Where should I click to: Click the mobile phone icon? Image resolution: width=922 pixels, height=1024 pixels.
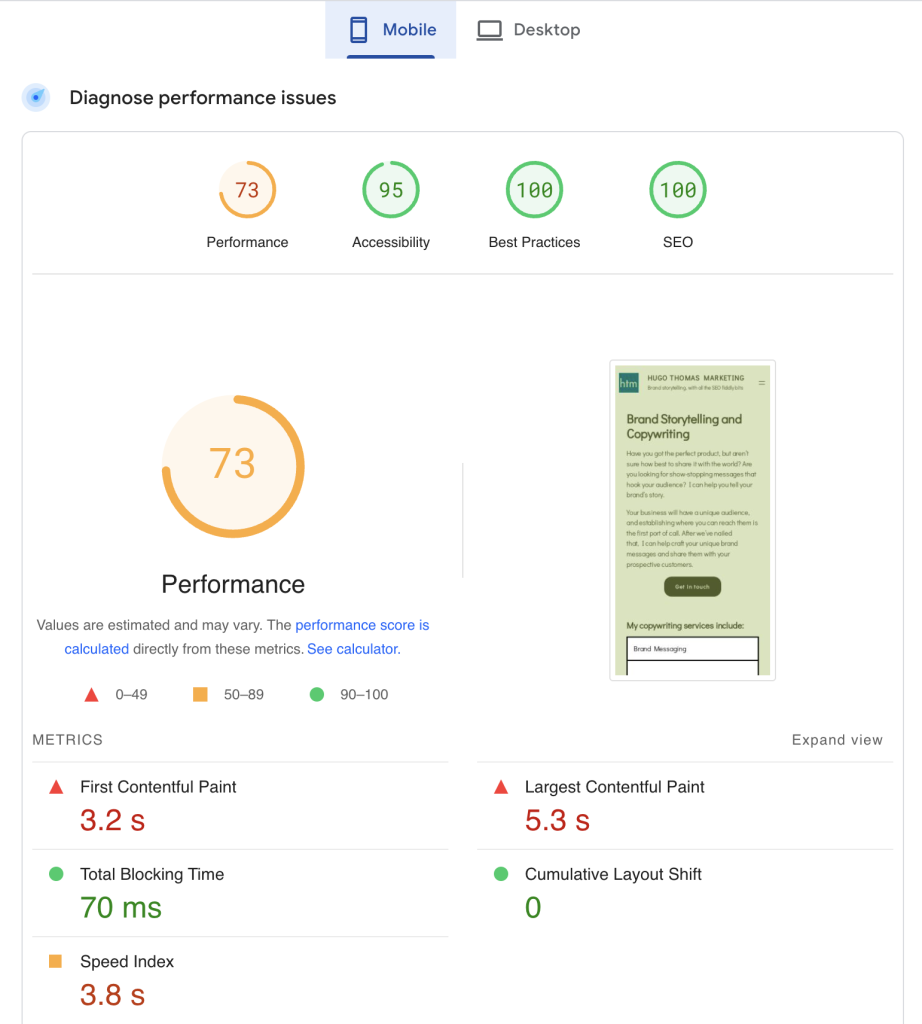[x=358, y=30]
